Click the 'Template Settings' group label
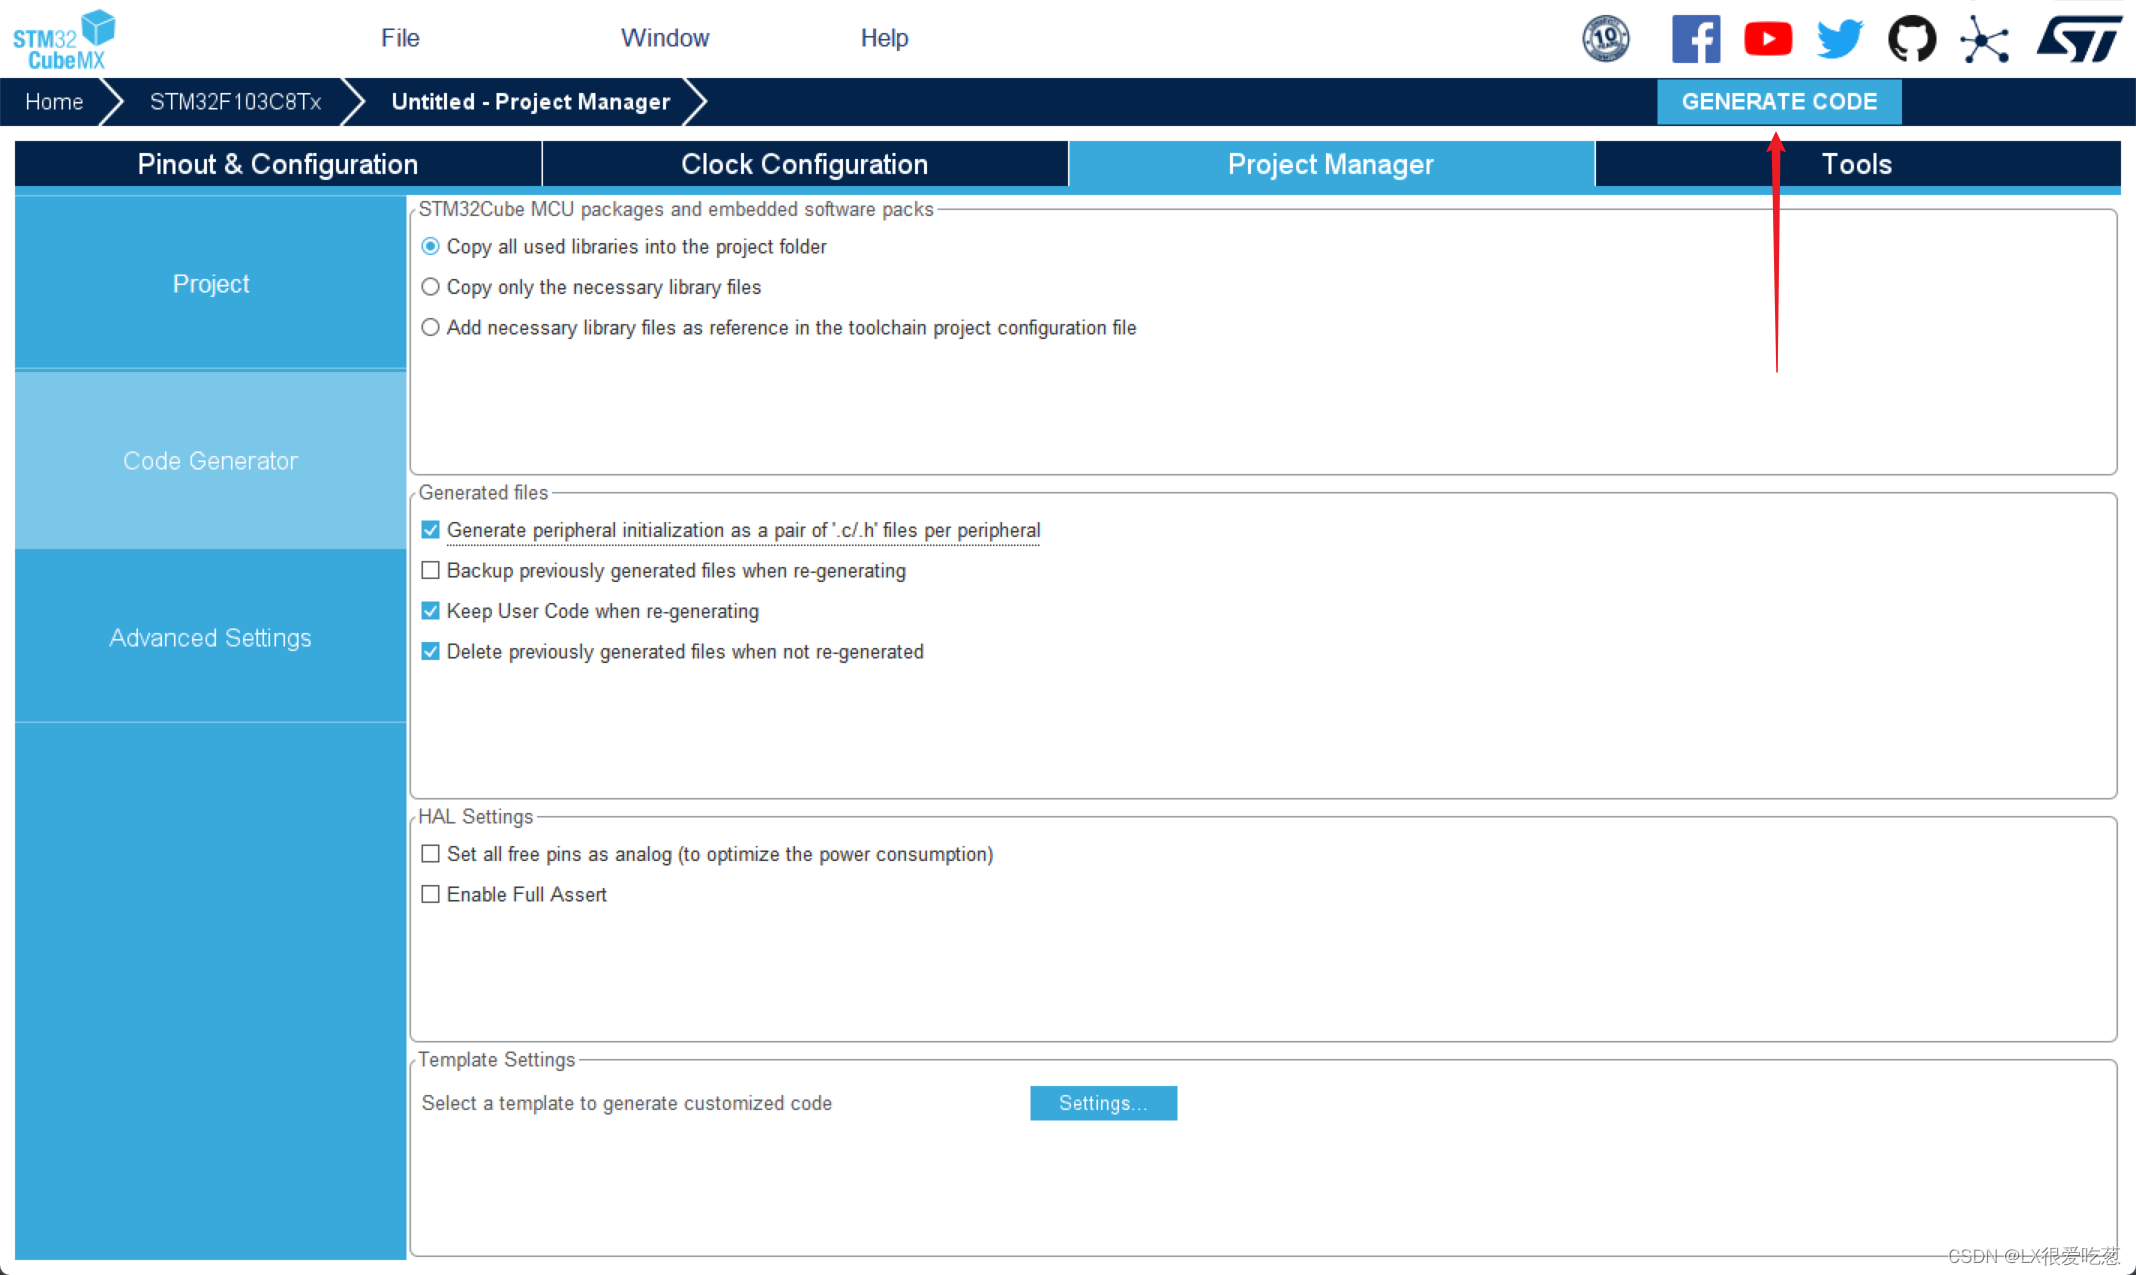Screen dimensions: 2136x1275 pos(497,1060)
